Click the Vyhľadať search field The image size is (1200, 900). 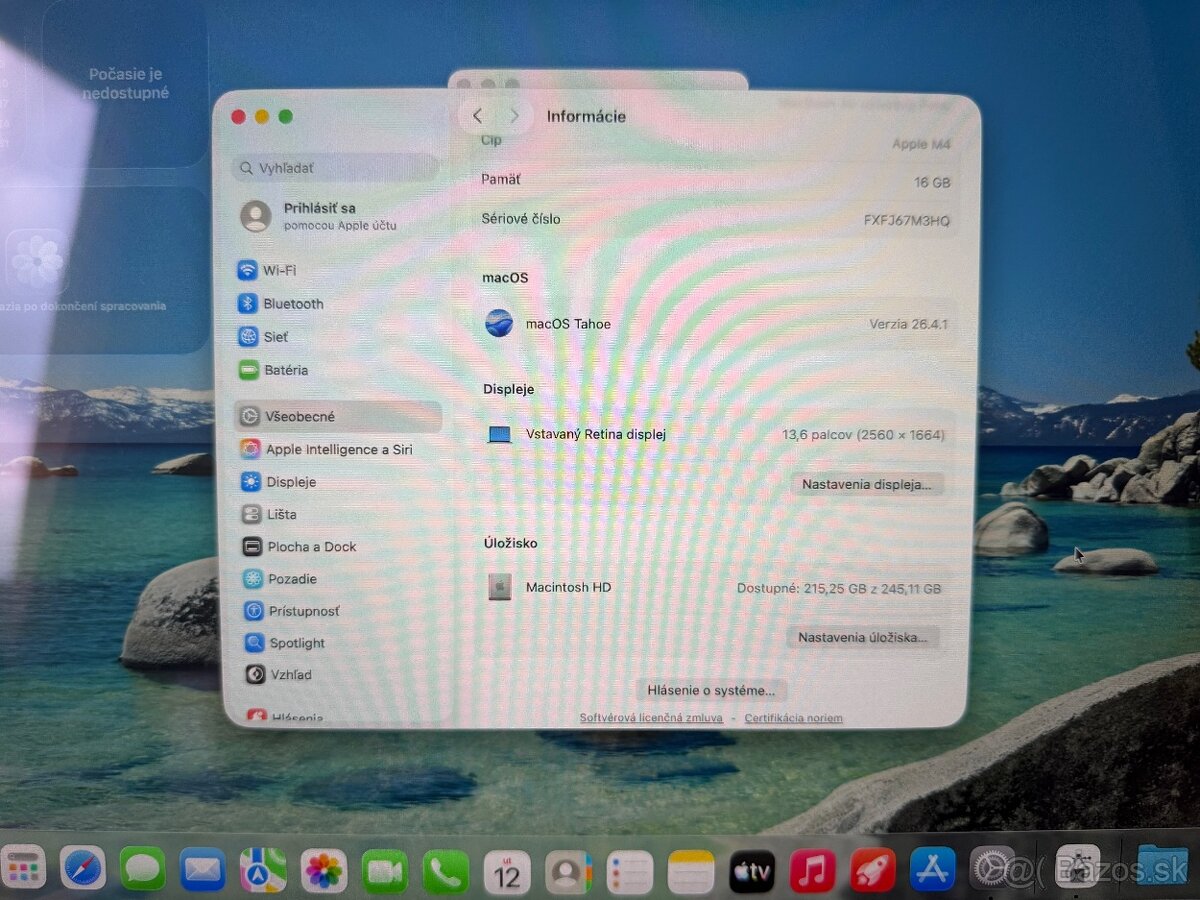[335, 168]
